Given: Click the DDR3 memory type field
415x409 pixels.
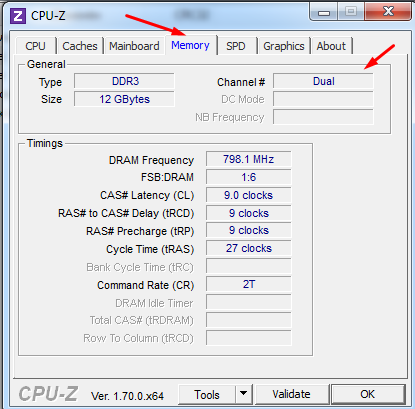Looking at the screenshot, I should pyautogui.click(x=124, y=81).
